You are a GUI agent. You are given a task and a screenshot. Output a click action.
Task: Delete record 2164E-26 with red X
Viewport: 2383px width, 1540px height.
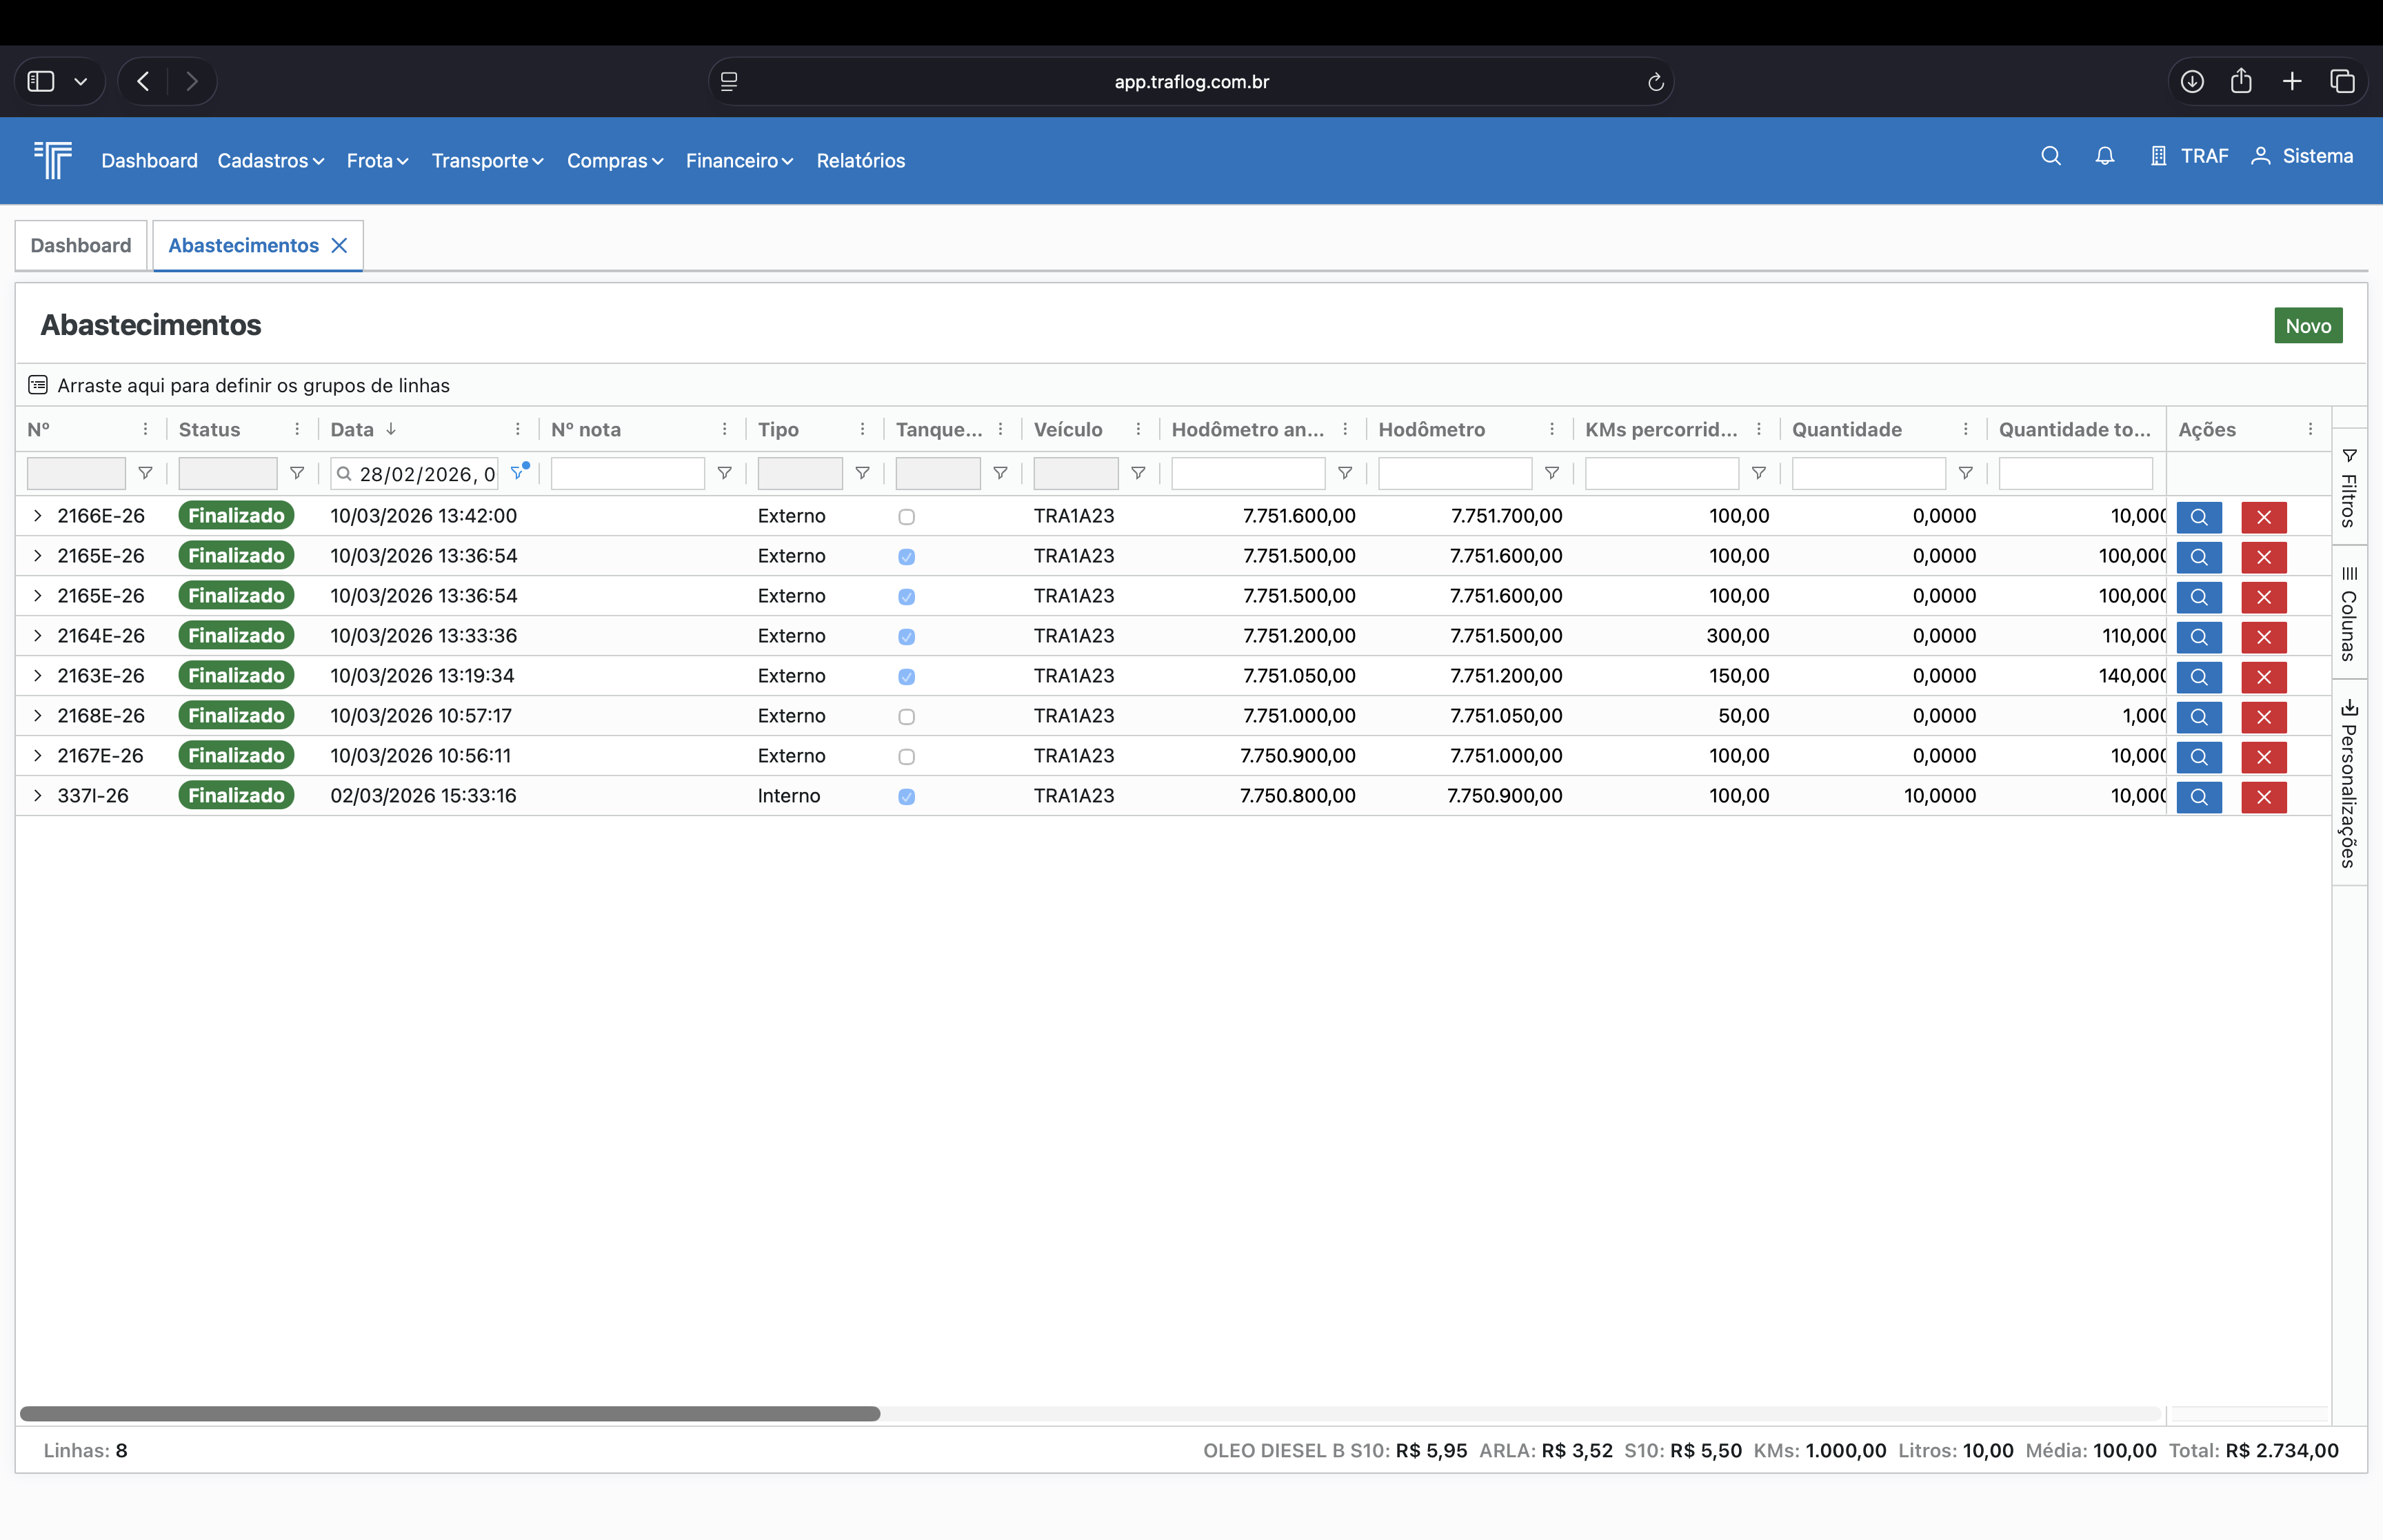pyautogui.click(x=2263, y=637)
